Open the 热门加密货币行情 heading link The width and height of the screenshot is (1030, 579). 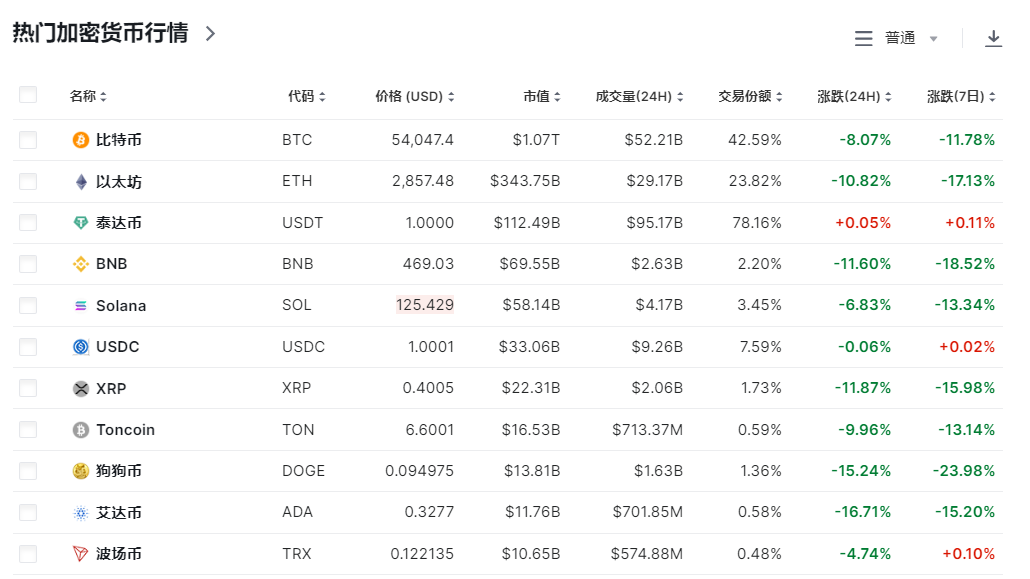tap(113, 33)
